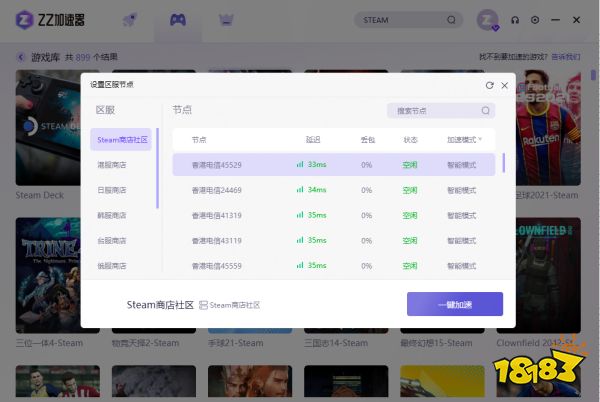
Task: Click the 手球21-Steam game label
Action: point(235,343)
